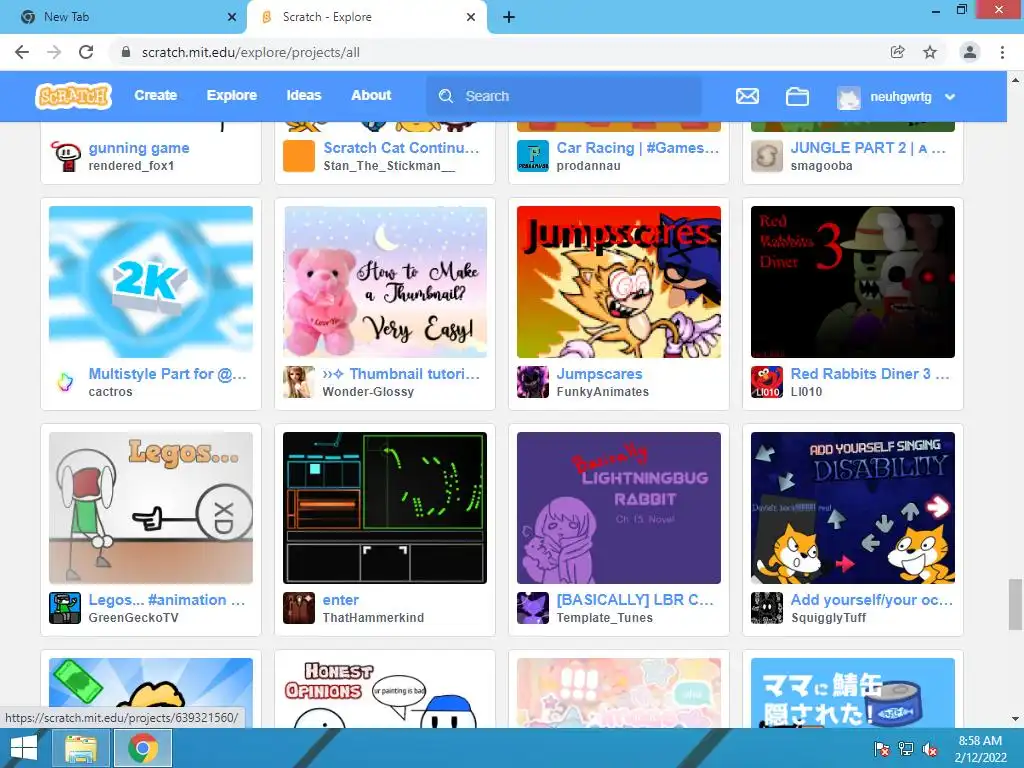The height and width of the screenshot is (768, 1024).
Task: Open File Explorer from the taskbar
Action: pyautogui.click(x=80, y=748)
